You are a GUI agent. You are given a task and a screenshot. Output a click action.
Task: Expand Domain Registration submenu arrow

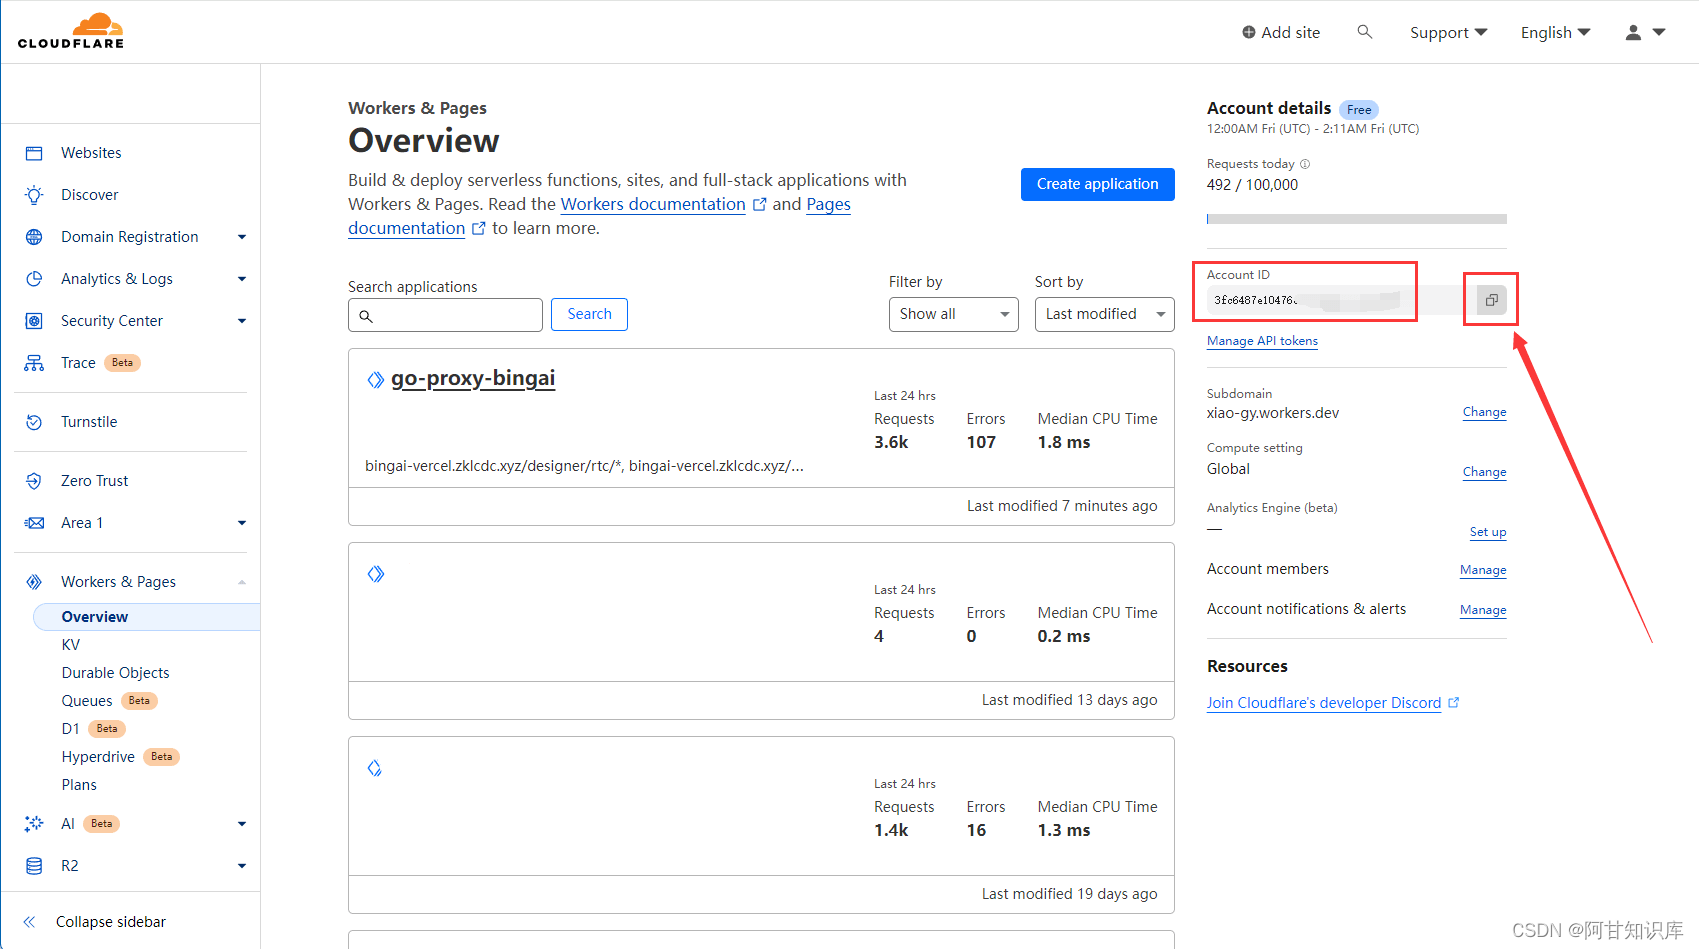[242, 237]
